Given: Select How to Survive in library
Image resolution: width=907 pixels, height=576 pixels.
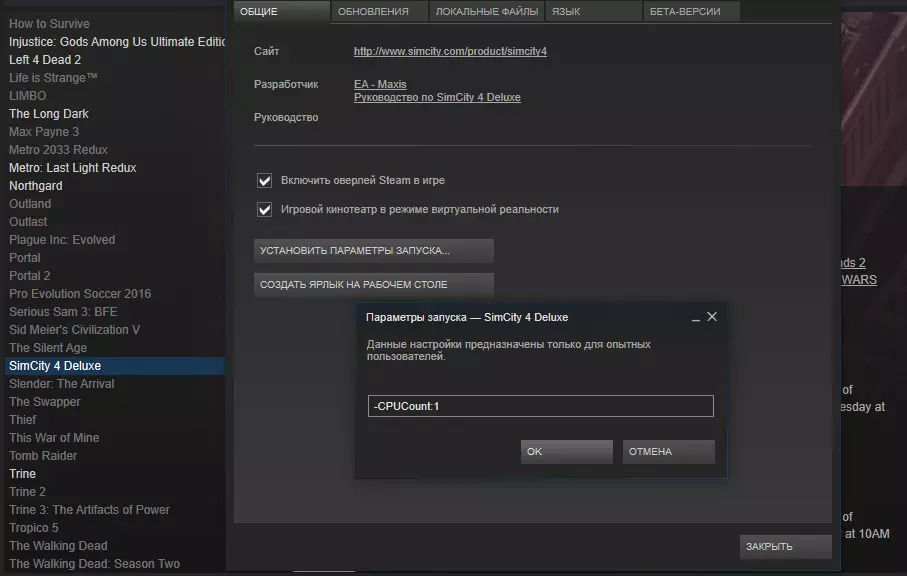Looking at the screenshot, I should point(49,24).
